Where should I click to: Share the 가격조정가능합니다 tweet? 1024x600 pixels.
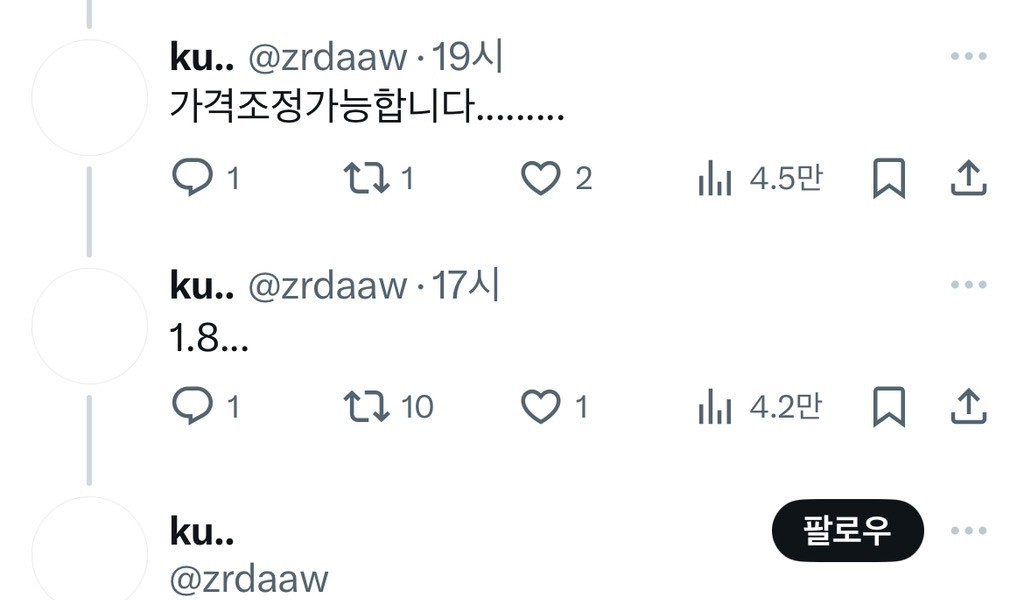(968, 178)
